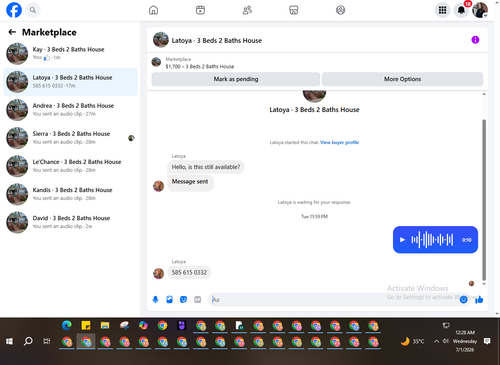This screenshot has width=500, height=365.
Task: Open Sticky Notes from taskbar
Action: pyautogui.click(x=86, y=325)
